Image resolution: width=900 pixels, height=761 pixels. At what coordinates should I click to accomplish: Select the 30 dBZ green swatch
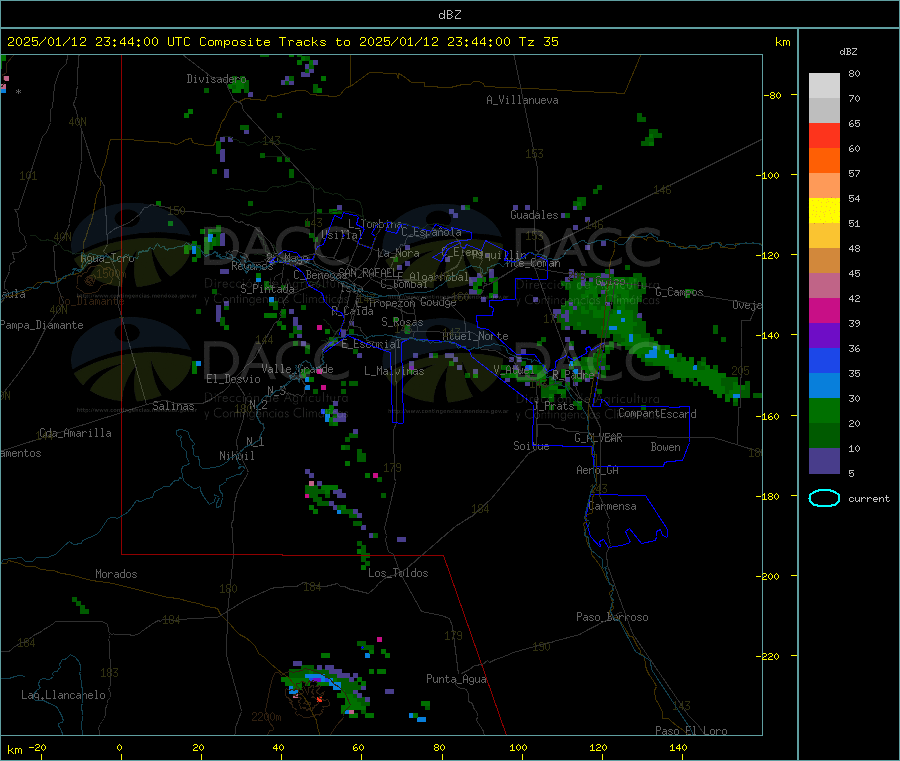tap(824, 410)
